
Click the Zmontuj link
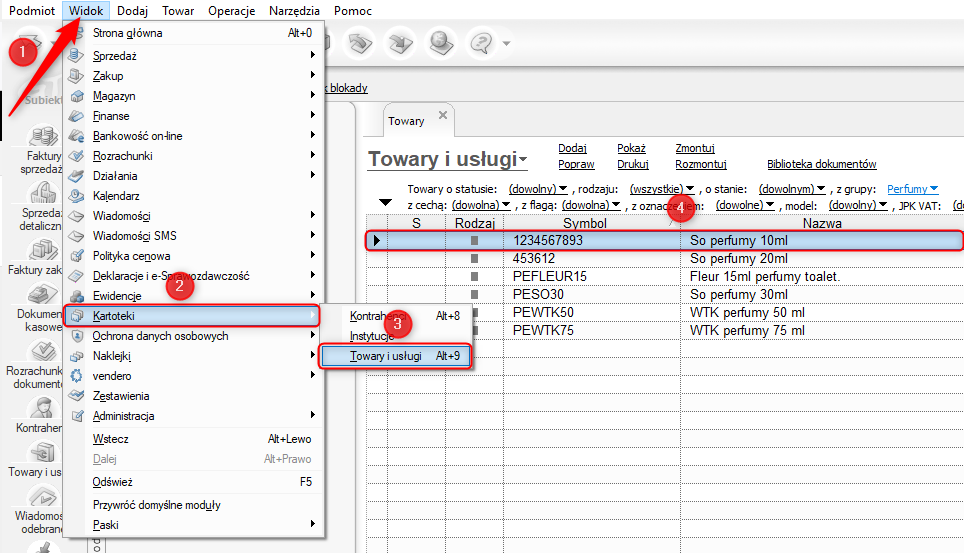pos(695,148)
